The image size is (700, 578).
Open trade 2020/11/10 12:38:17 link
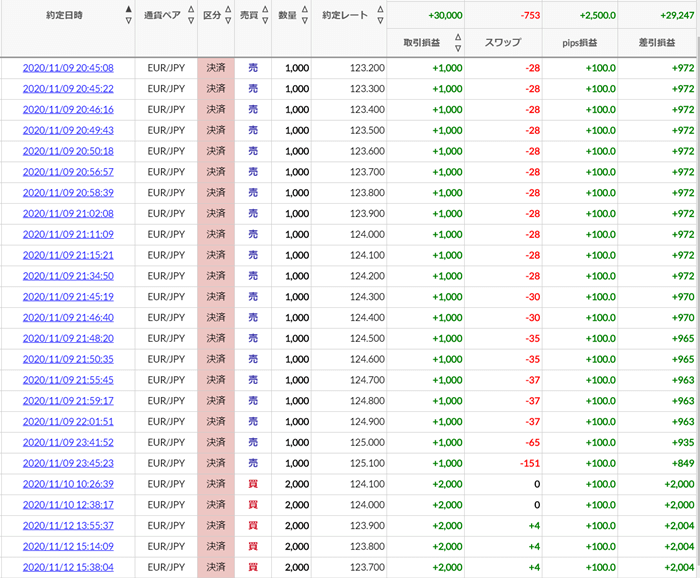click(x=68, y=505)
